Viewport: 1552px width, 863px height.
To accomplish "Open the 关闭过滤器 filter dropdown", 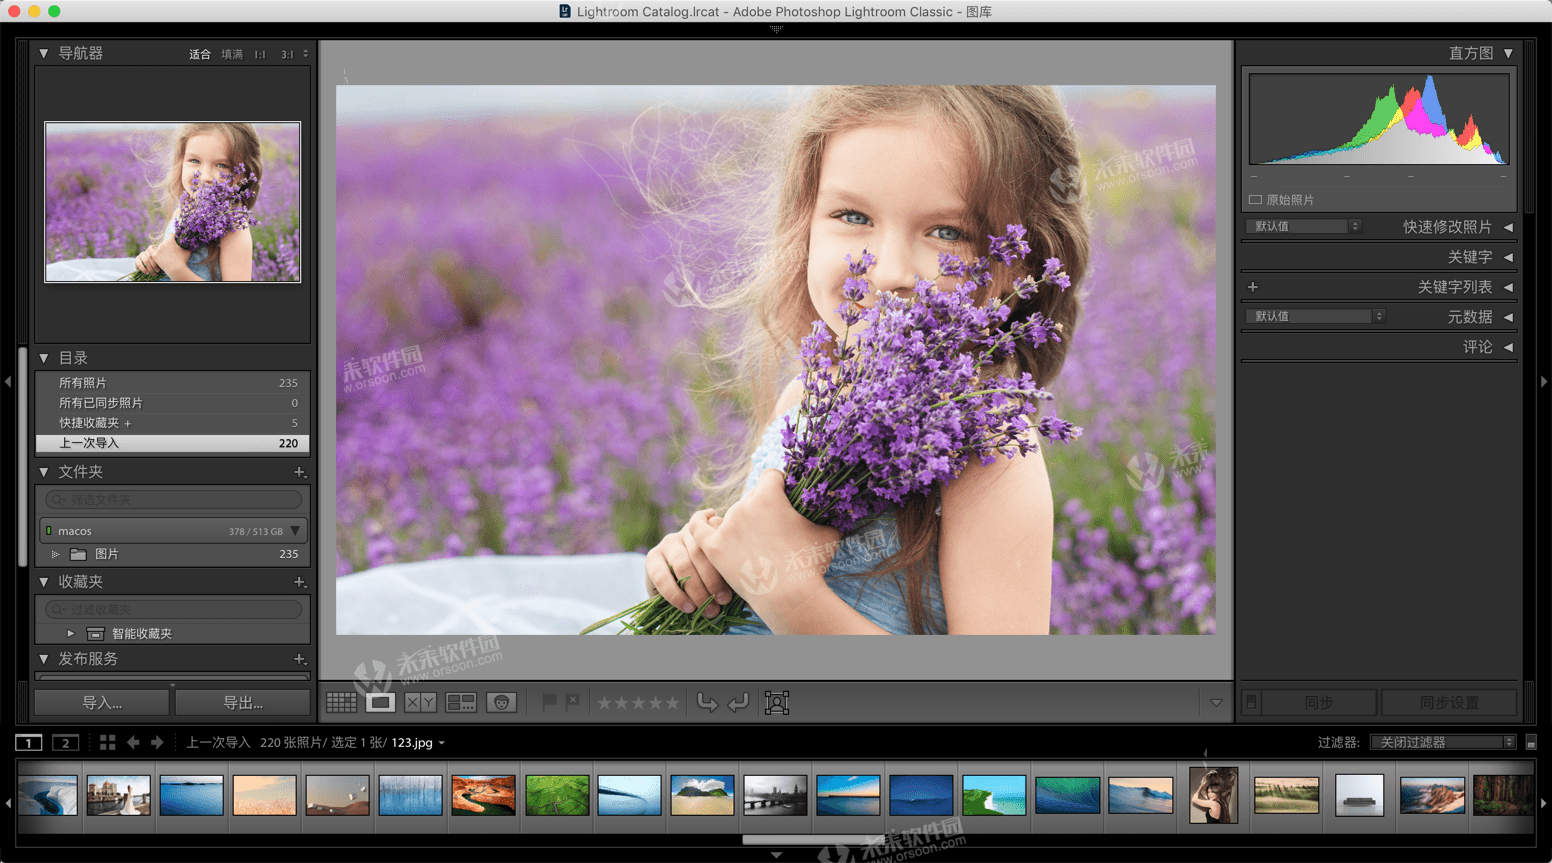I will 1443,742.
